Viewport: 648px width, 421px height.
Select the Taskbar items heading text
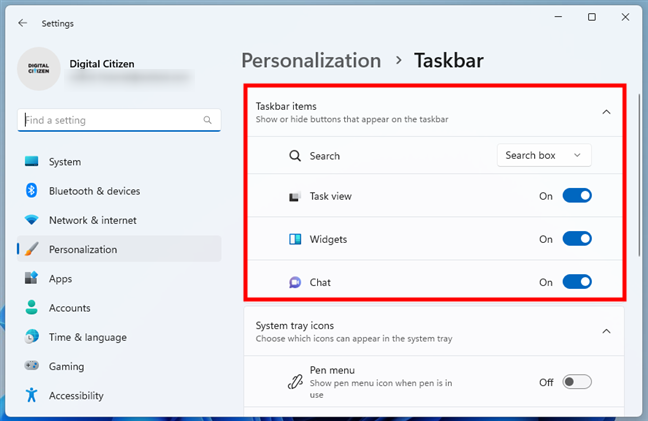[286, 106]
